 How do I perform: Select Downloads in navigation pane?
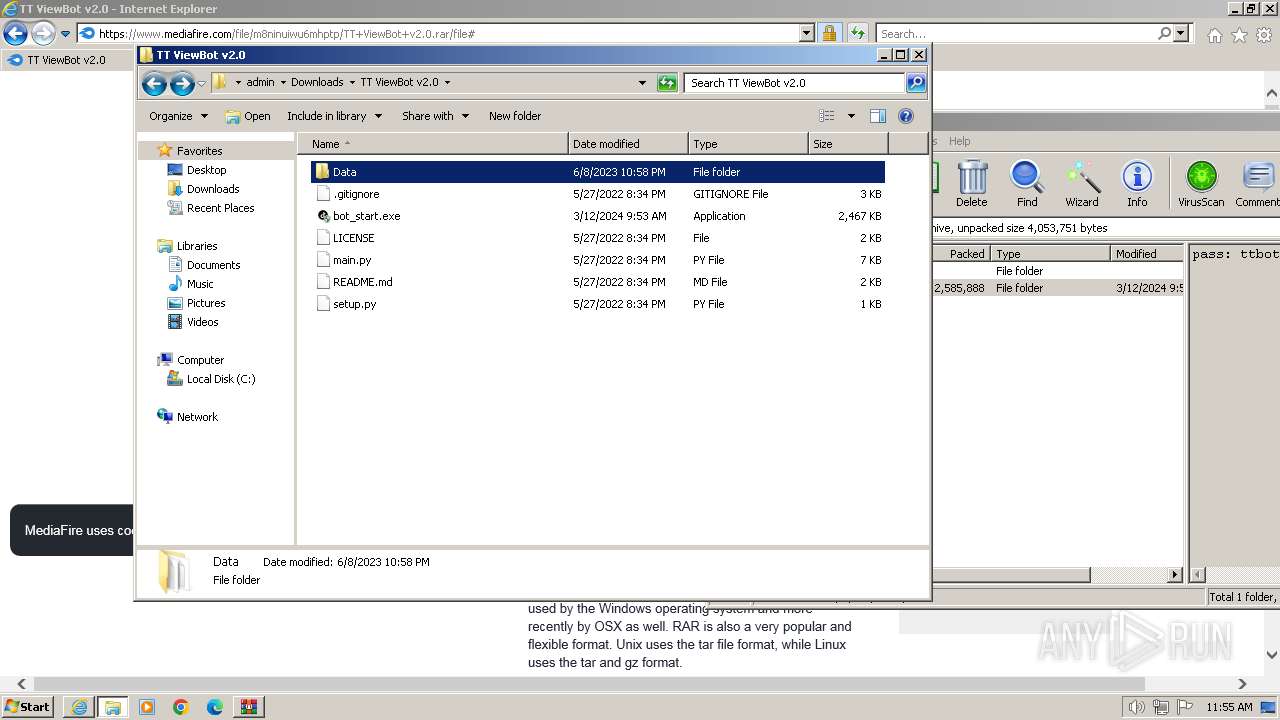pyautogui.click(x=213, y=189)
